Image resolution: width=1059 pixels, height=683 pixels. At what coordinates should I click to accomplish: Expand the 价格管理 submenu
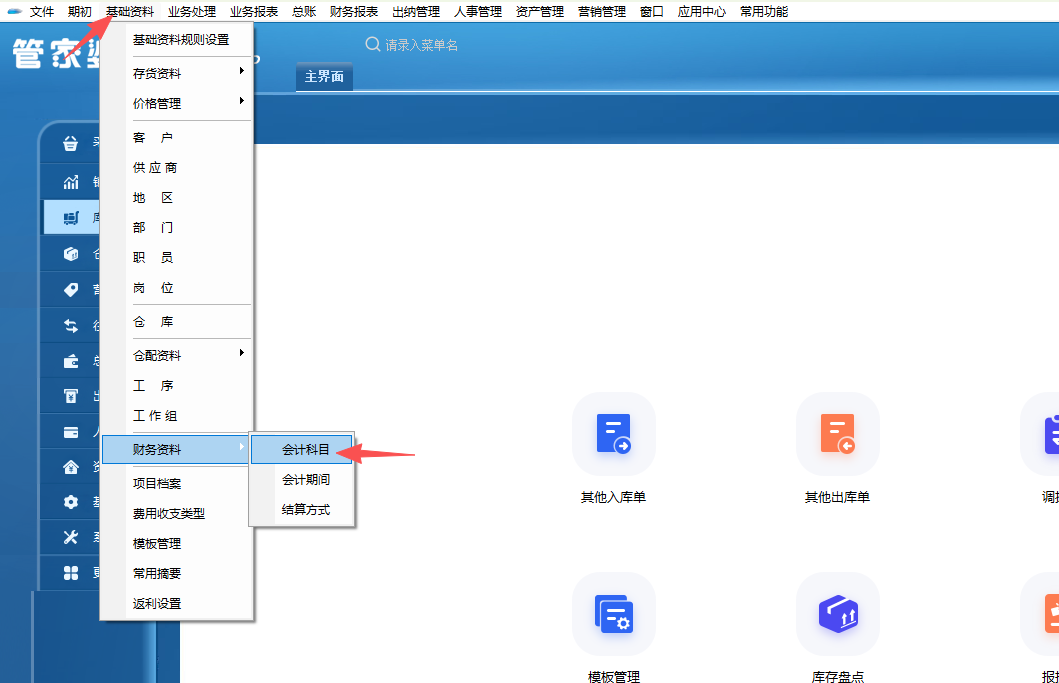click(176, 103)
